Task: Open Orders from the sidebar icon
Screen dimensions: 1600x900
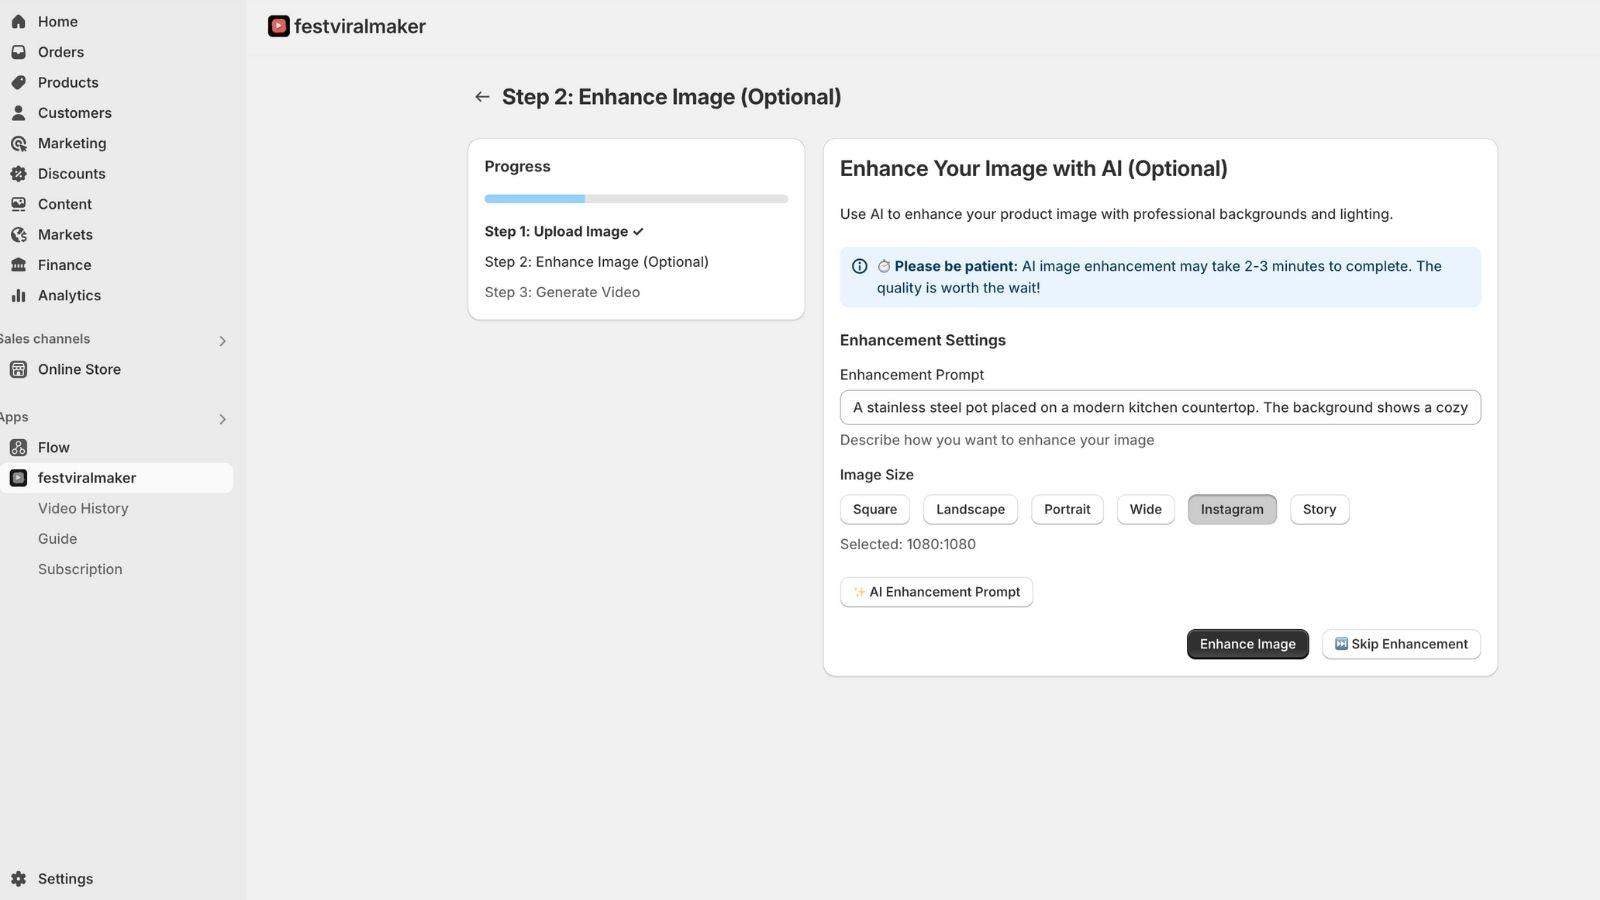Action: (19, 51)
